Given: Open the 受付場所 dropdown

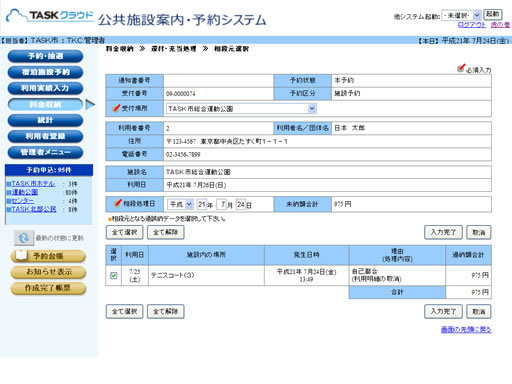Looking at the screenshot, I should coord(241,109).
